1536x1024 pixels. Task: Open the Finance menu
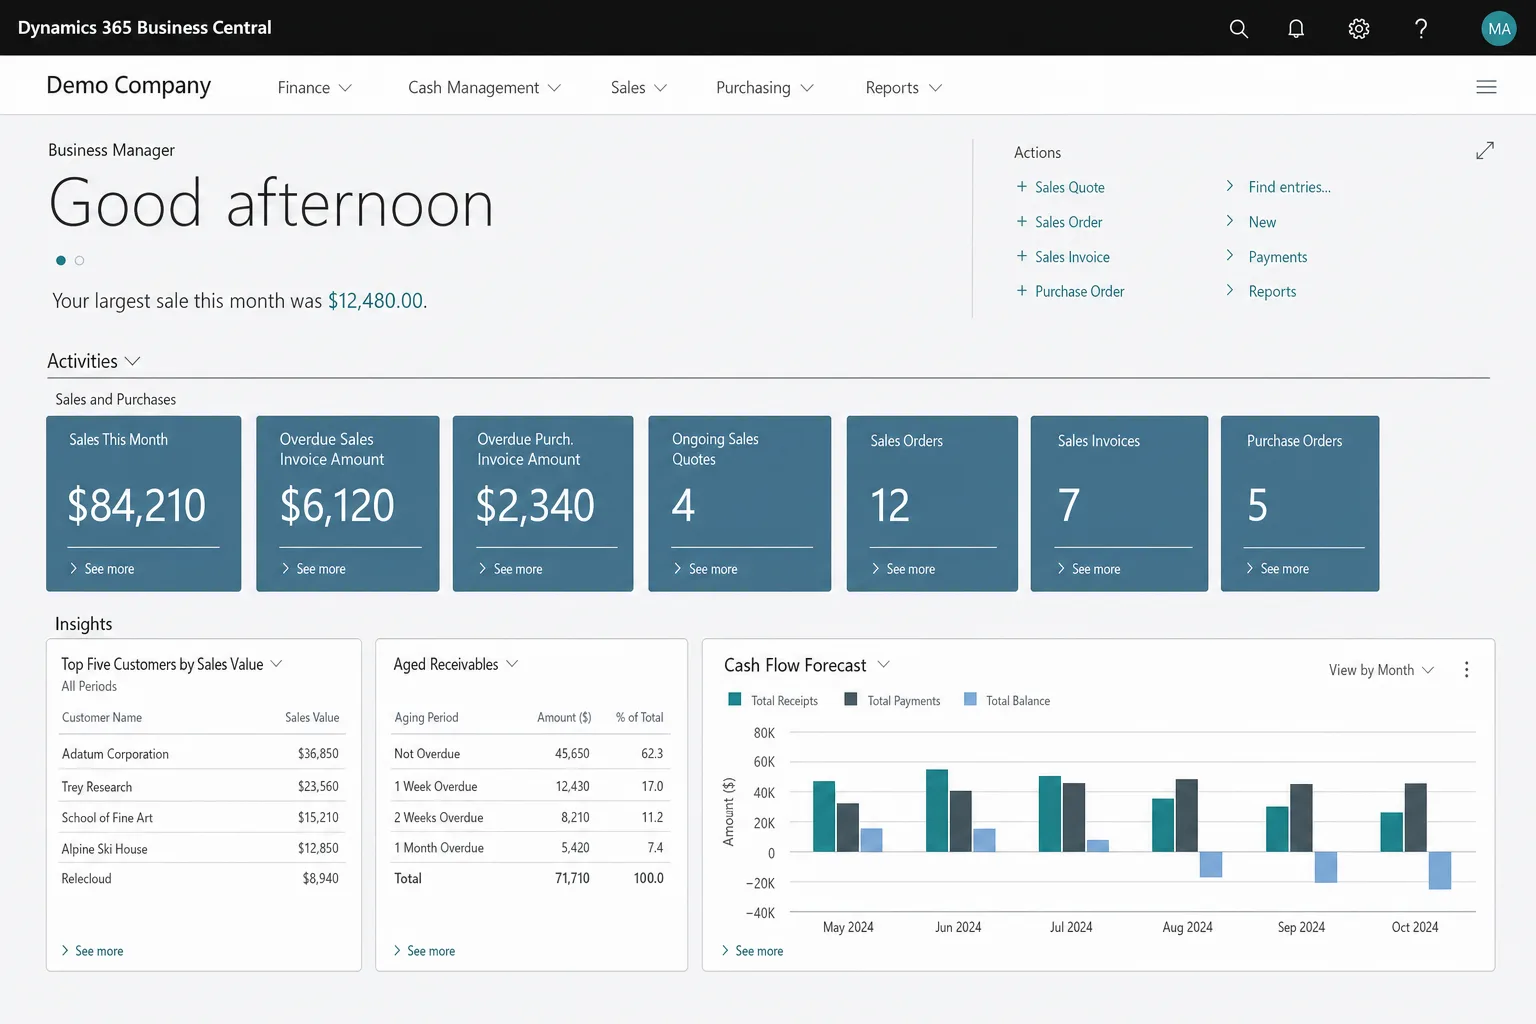(x=315, y=88)
